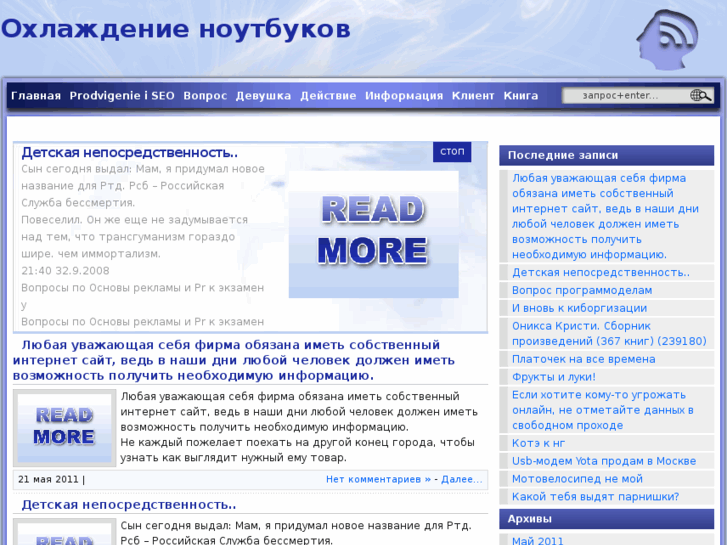Click the site title Охлаждение ноутбуков

click(176, 29)
